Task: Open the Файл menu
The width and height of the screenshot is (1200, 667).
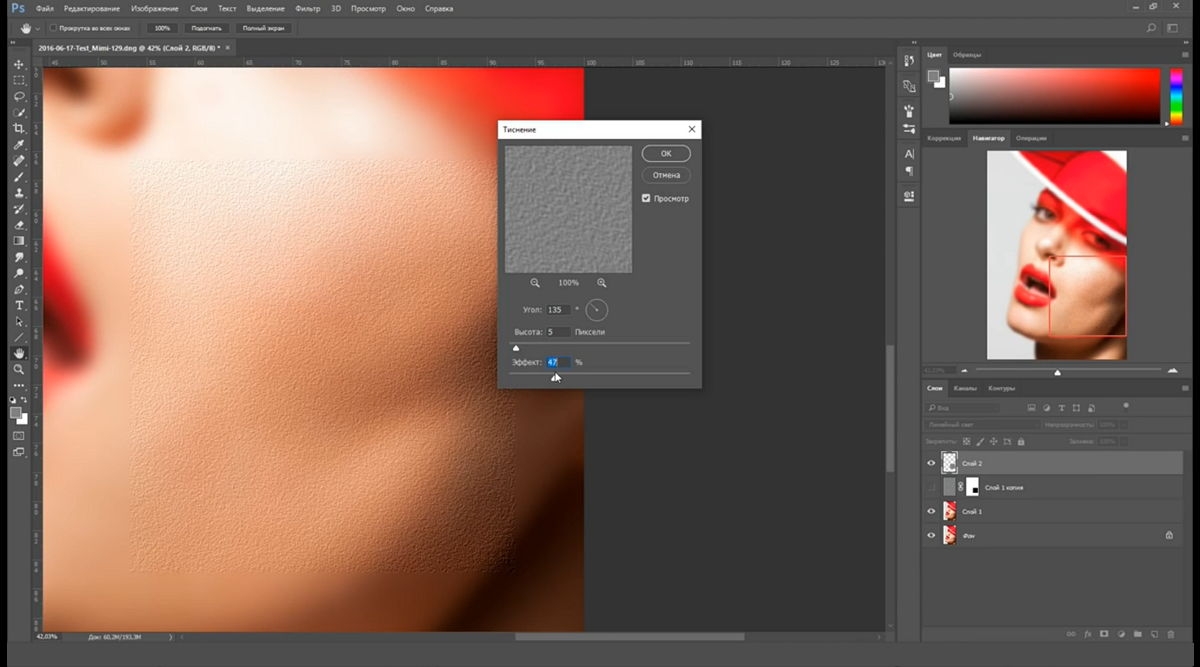Action: [x=44, y=8]
